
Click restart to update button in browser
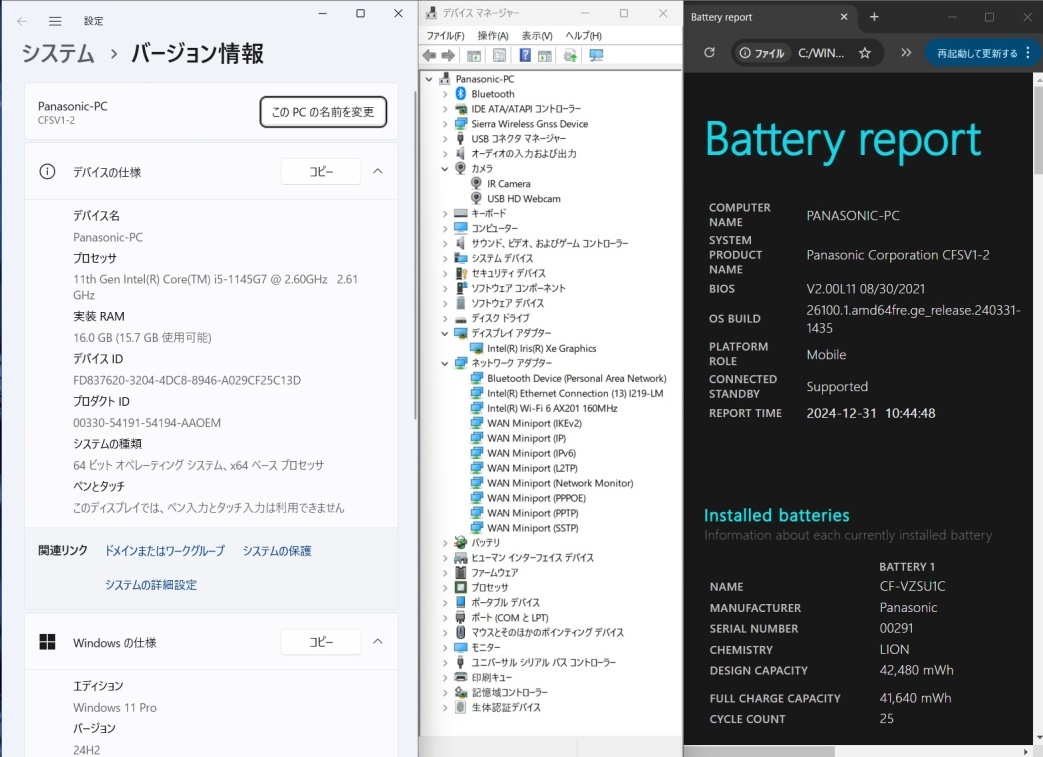point(982,53)
